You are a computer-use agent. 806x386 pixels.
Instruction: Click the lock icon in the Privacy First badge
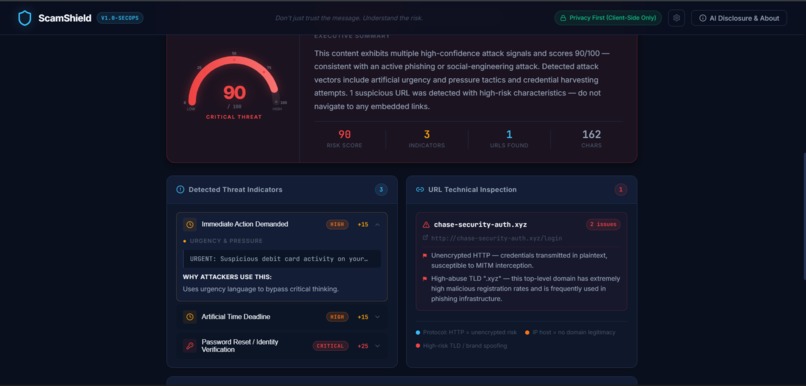click(563, 18)
